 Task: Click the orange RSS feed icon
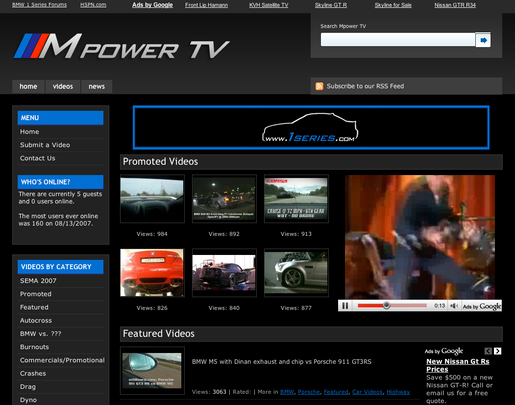(319, 86)
